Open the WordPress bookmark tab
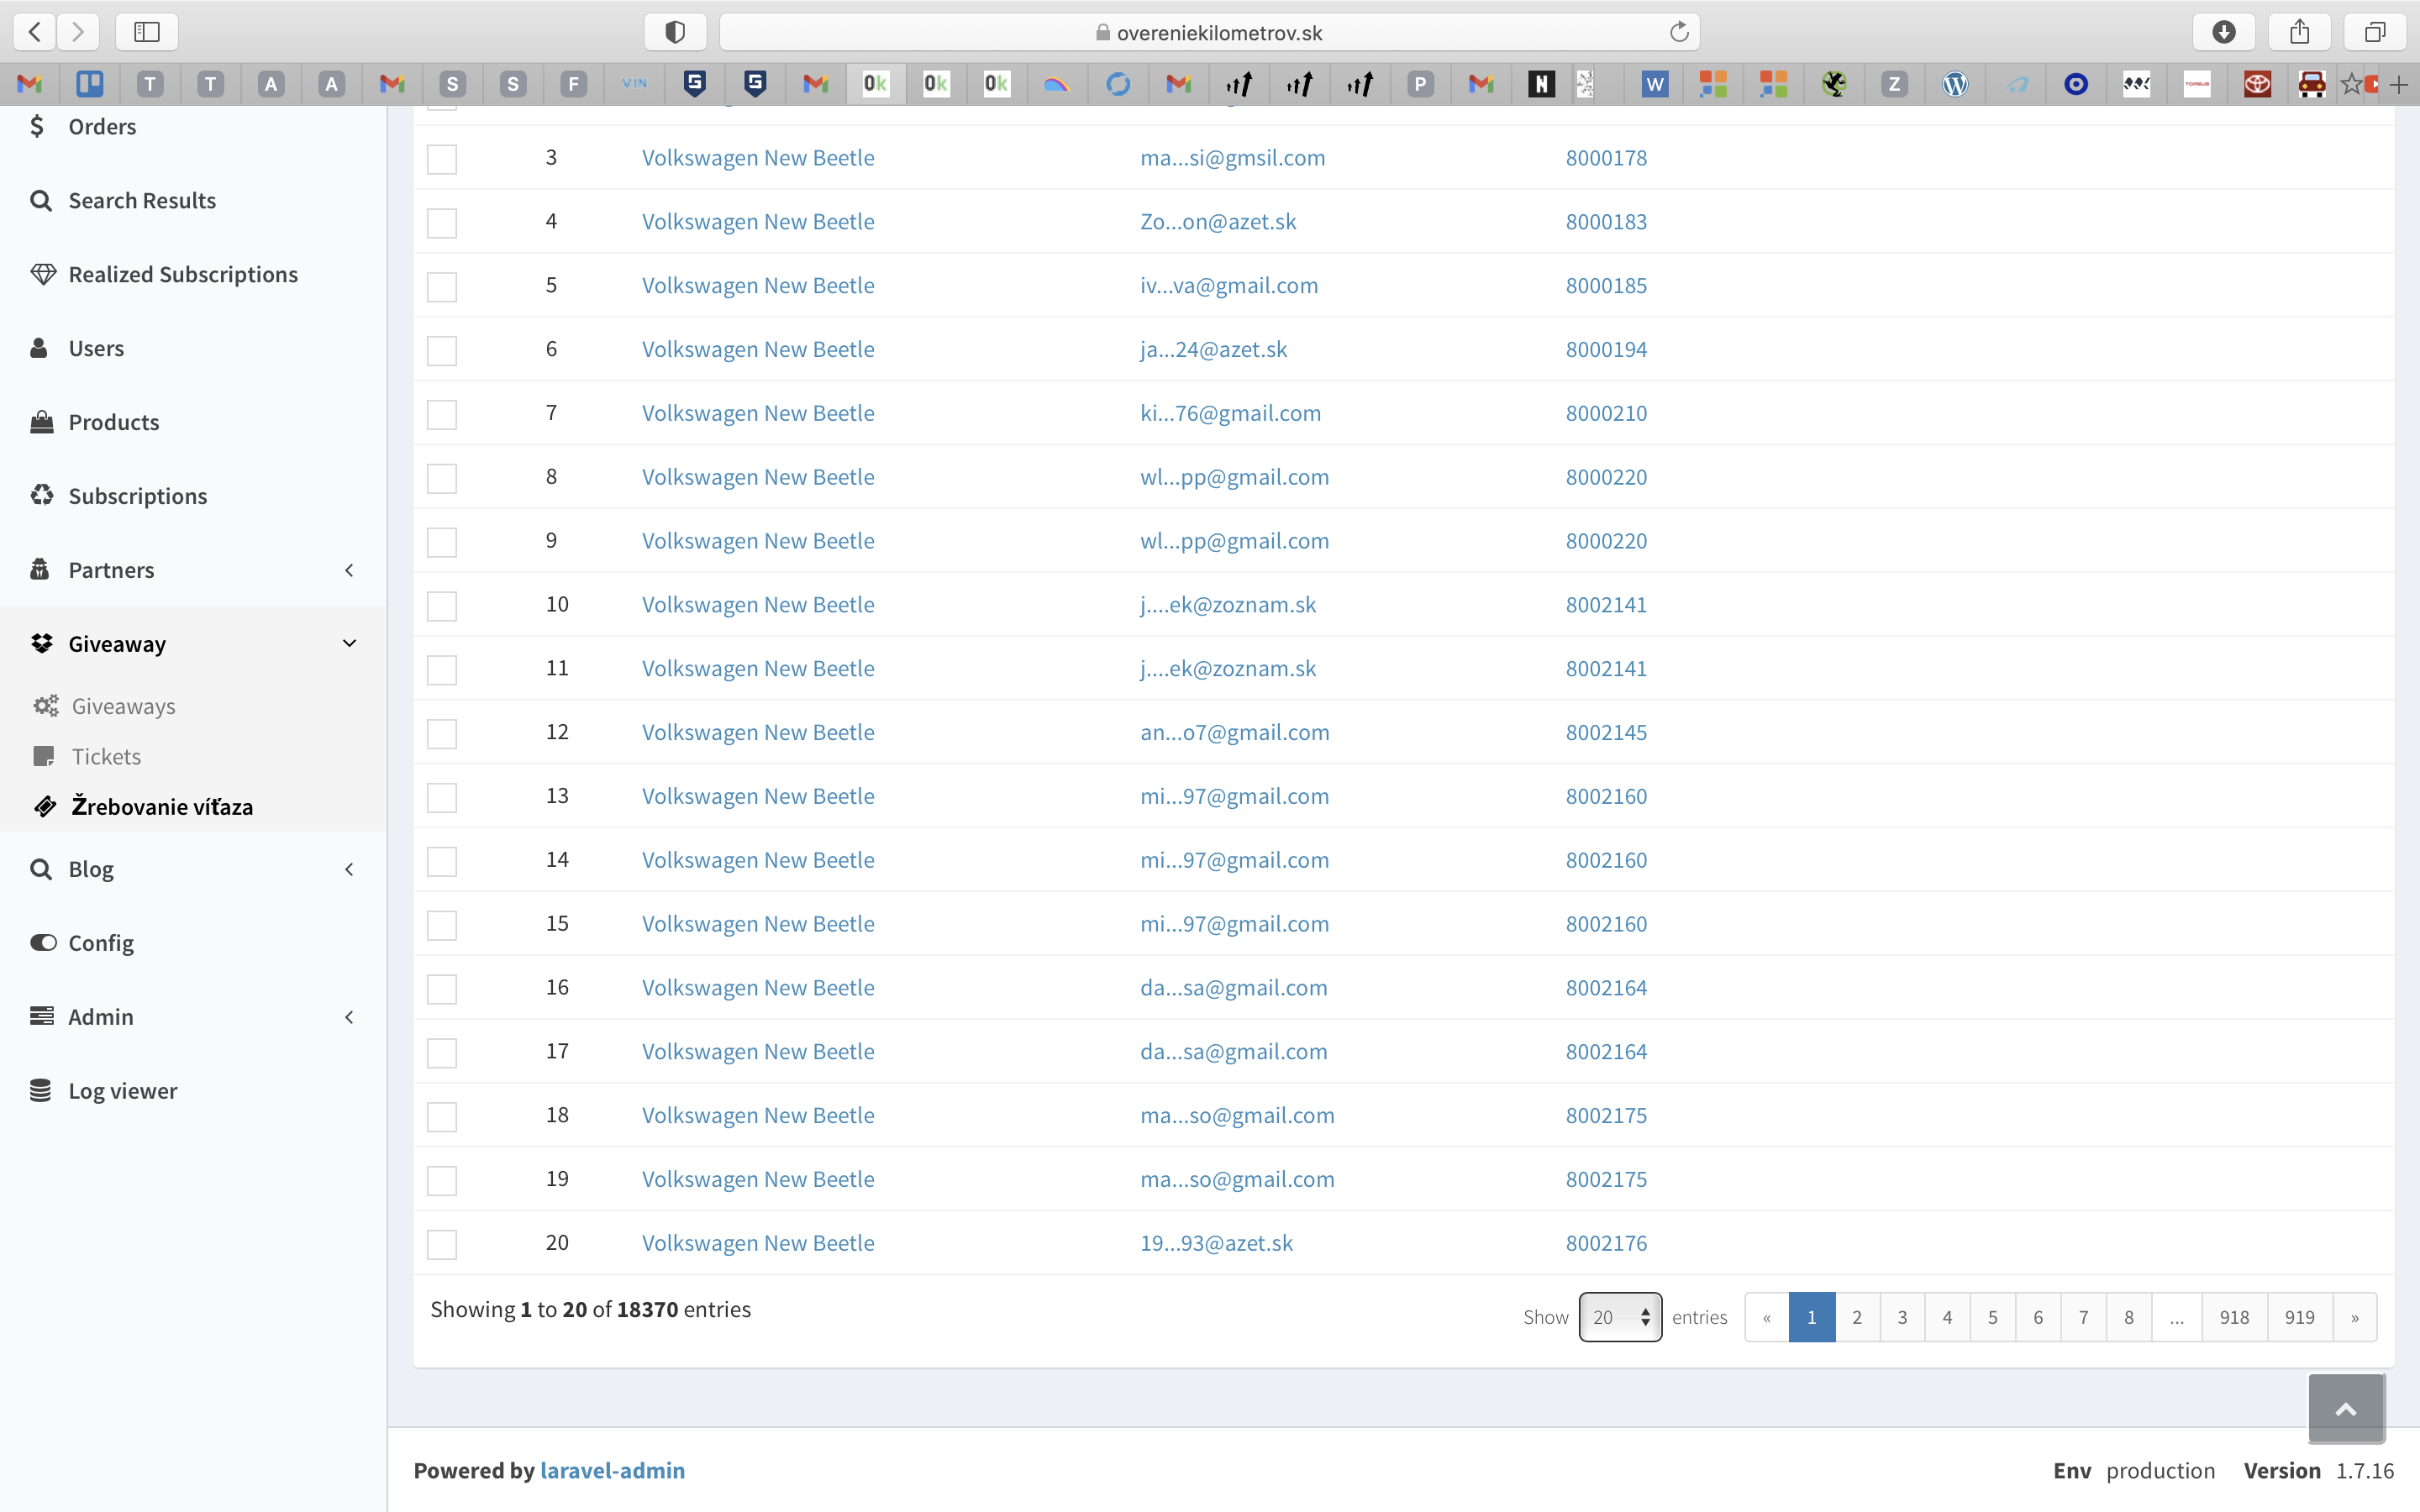The image size is (2420, 1512). (1955, 84)
